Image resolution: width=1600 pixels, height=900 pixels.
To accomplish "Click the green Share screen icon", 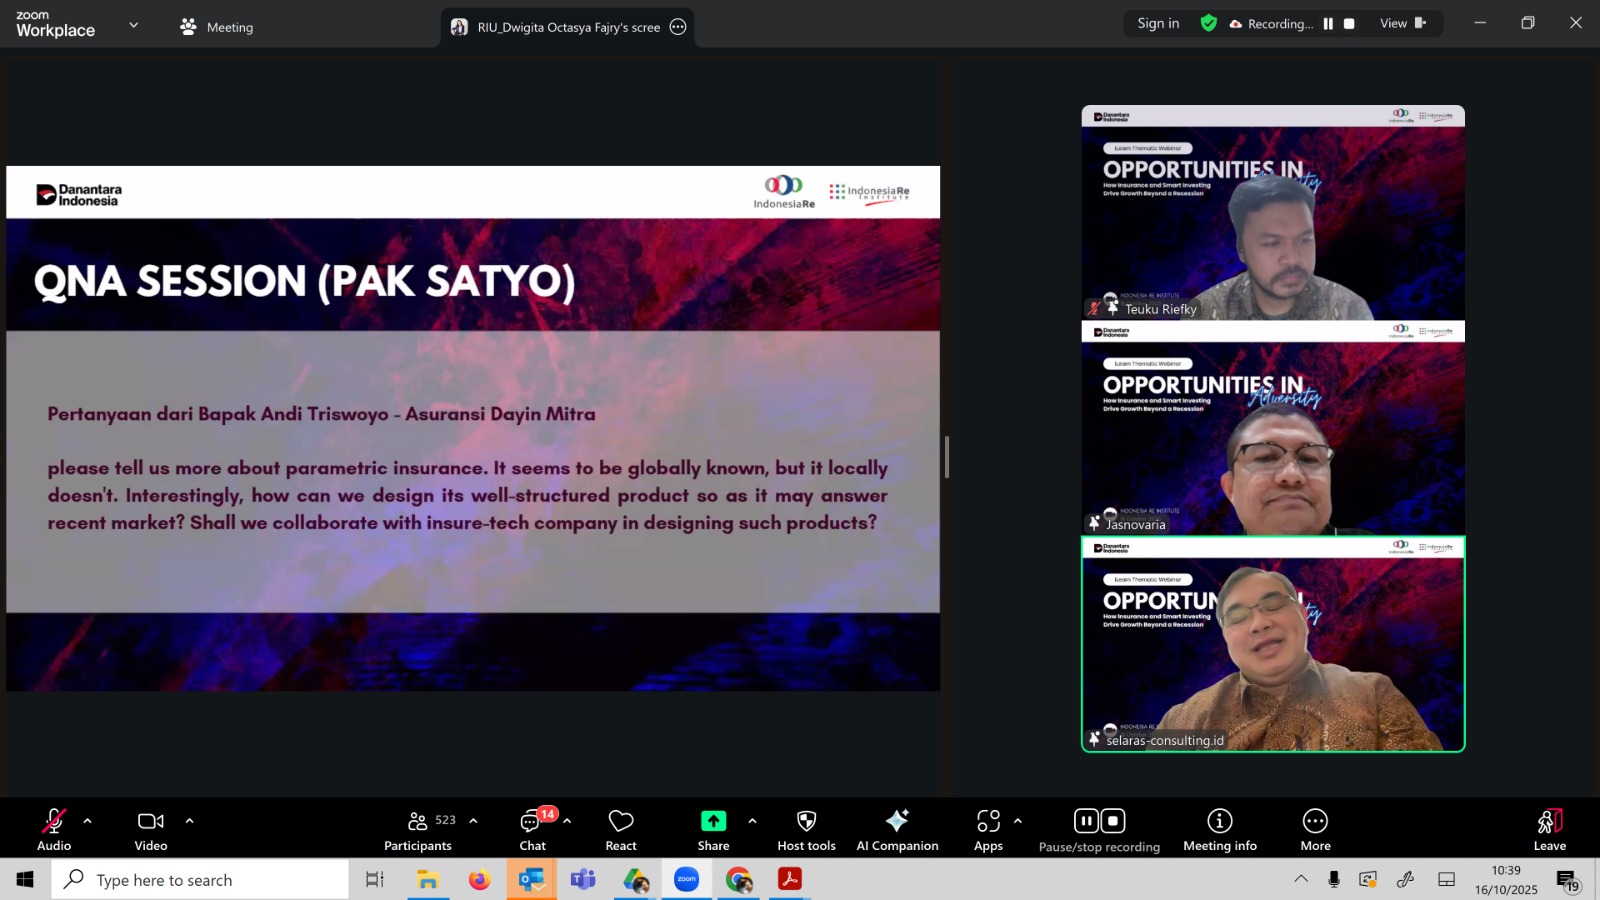I will pyautogui.click(x=713, y=821).
